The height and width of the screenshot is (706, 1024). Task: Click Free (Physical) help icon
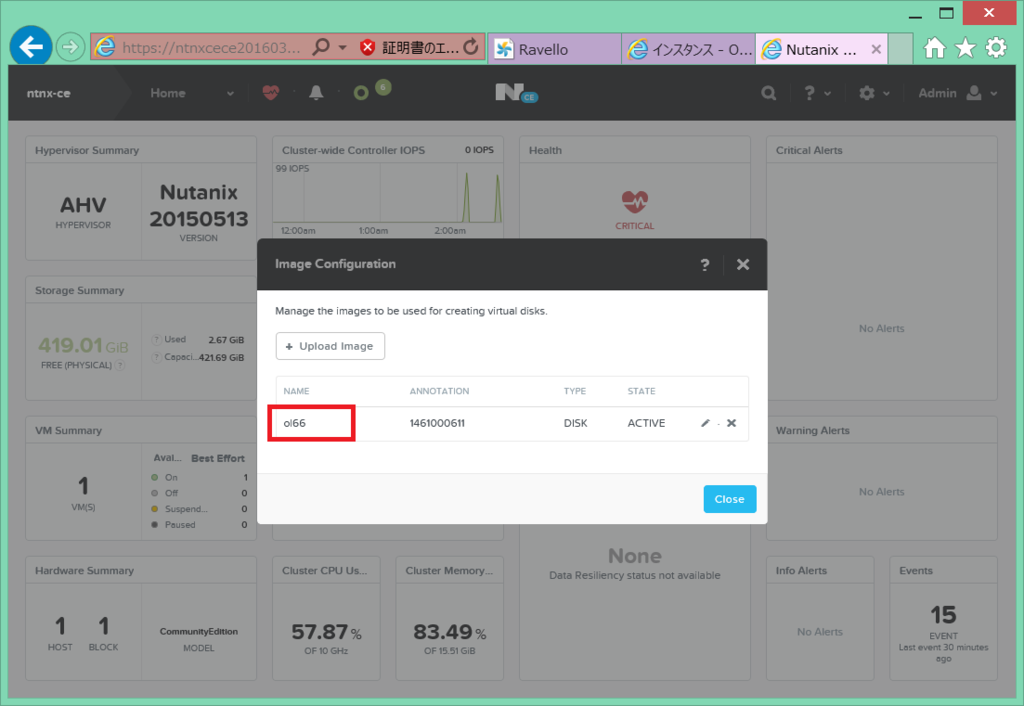click(x=120, y=365)
